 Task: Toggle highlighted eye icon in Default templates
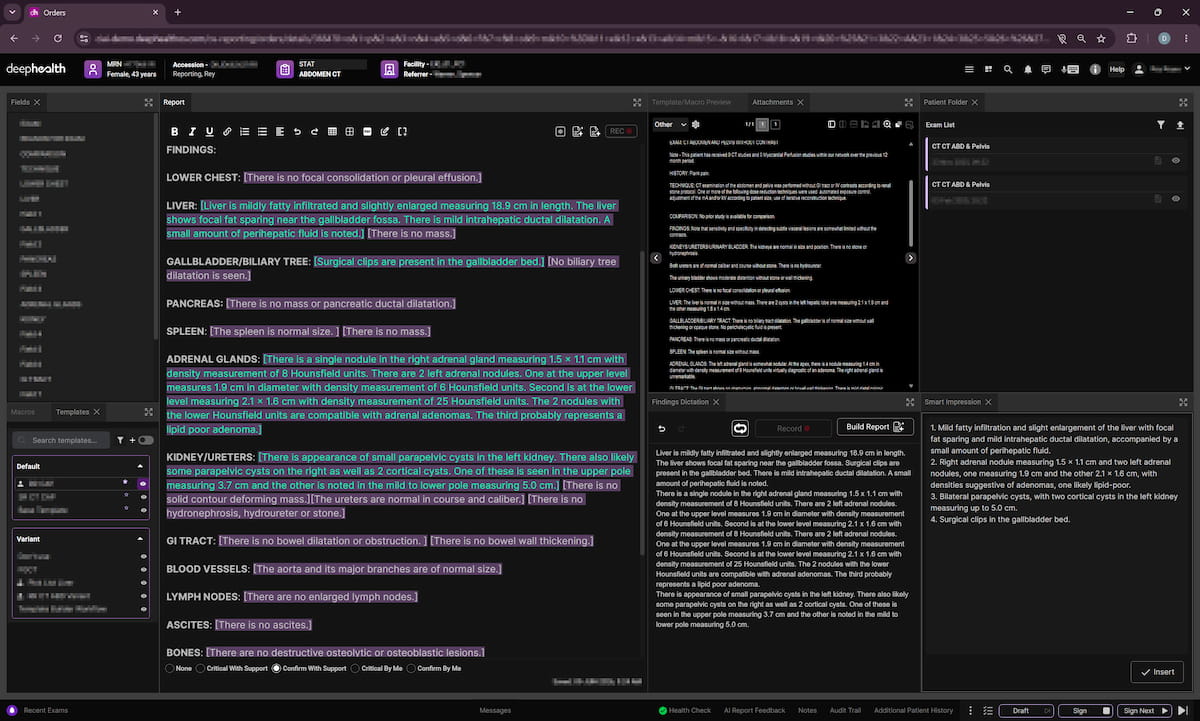(x=143, y=482)
